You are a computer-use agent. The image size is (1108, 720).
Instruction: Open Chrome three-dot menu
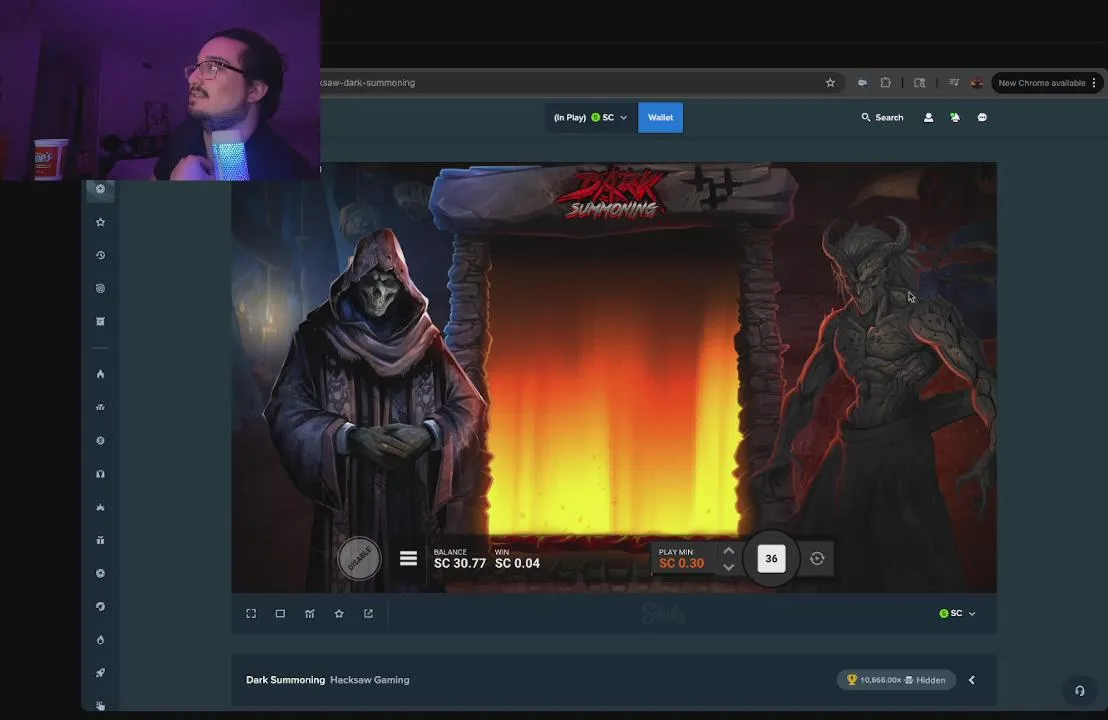tap(1094, 83)
